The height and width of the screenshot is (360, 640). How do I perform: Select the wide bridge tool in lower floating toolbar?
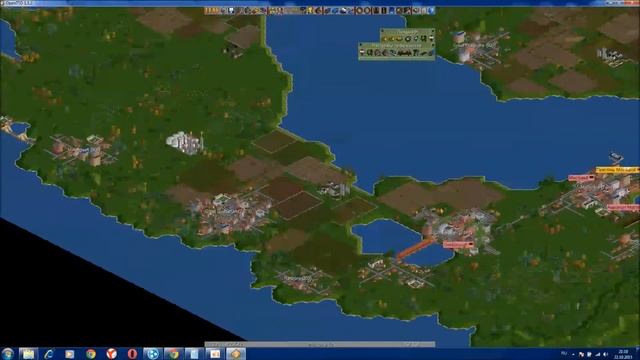point(404,52)
